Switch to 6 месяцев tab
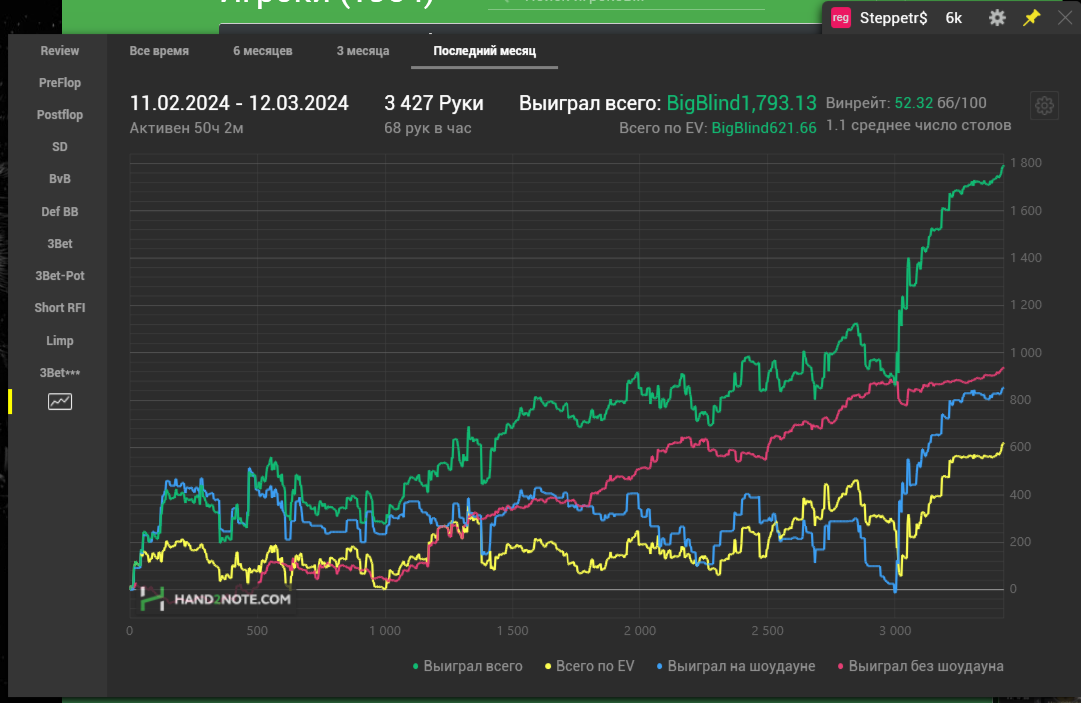 (263, 51)
